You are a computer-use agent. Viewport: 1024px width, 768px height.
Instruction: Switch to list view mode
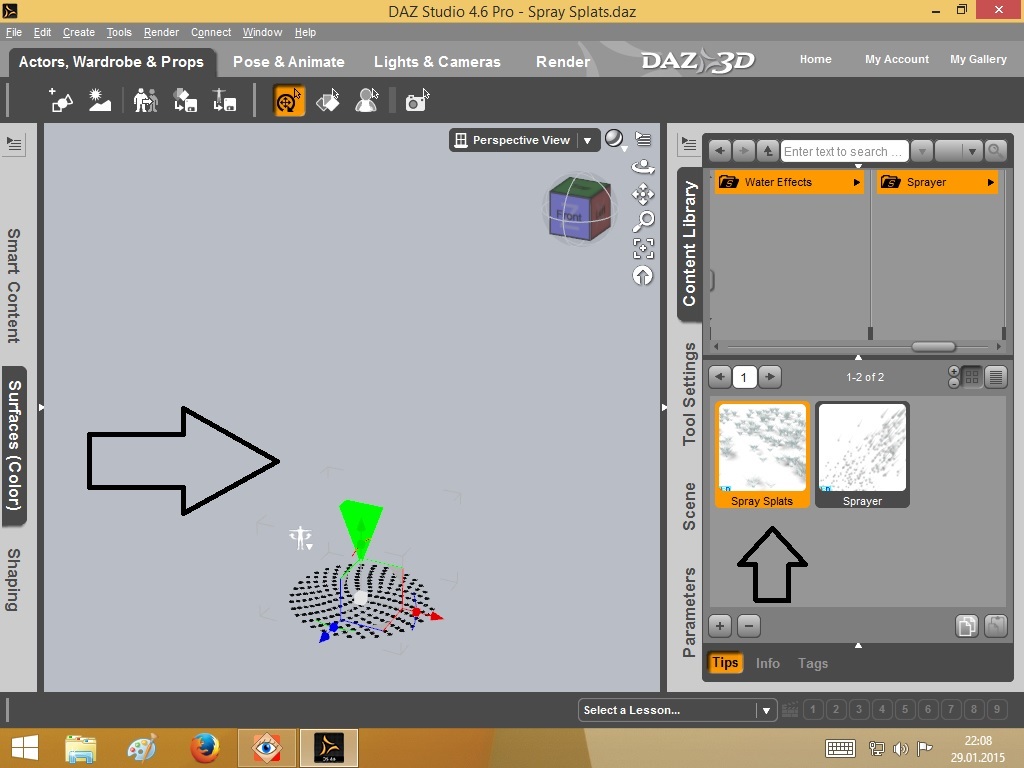point(996,377)
